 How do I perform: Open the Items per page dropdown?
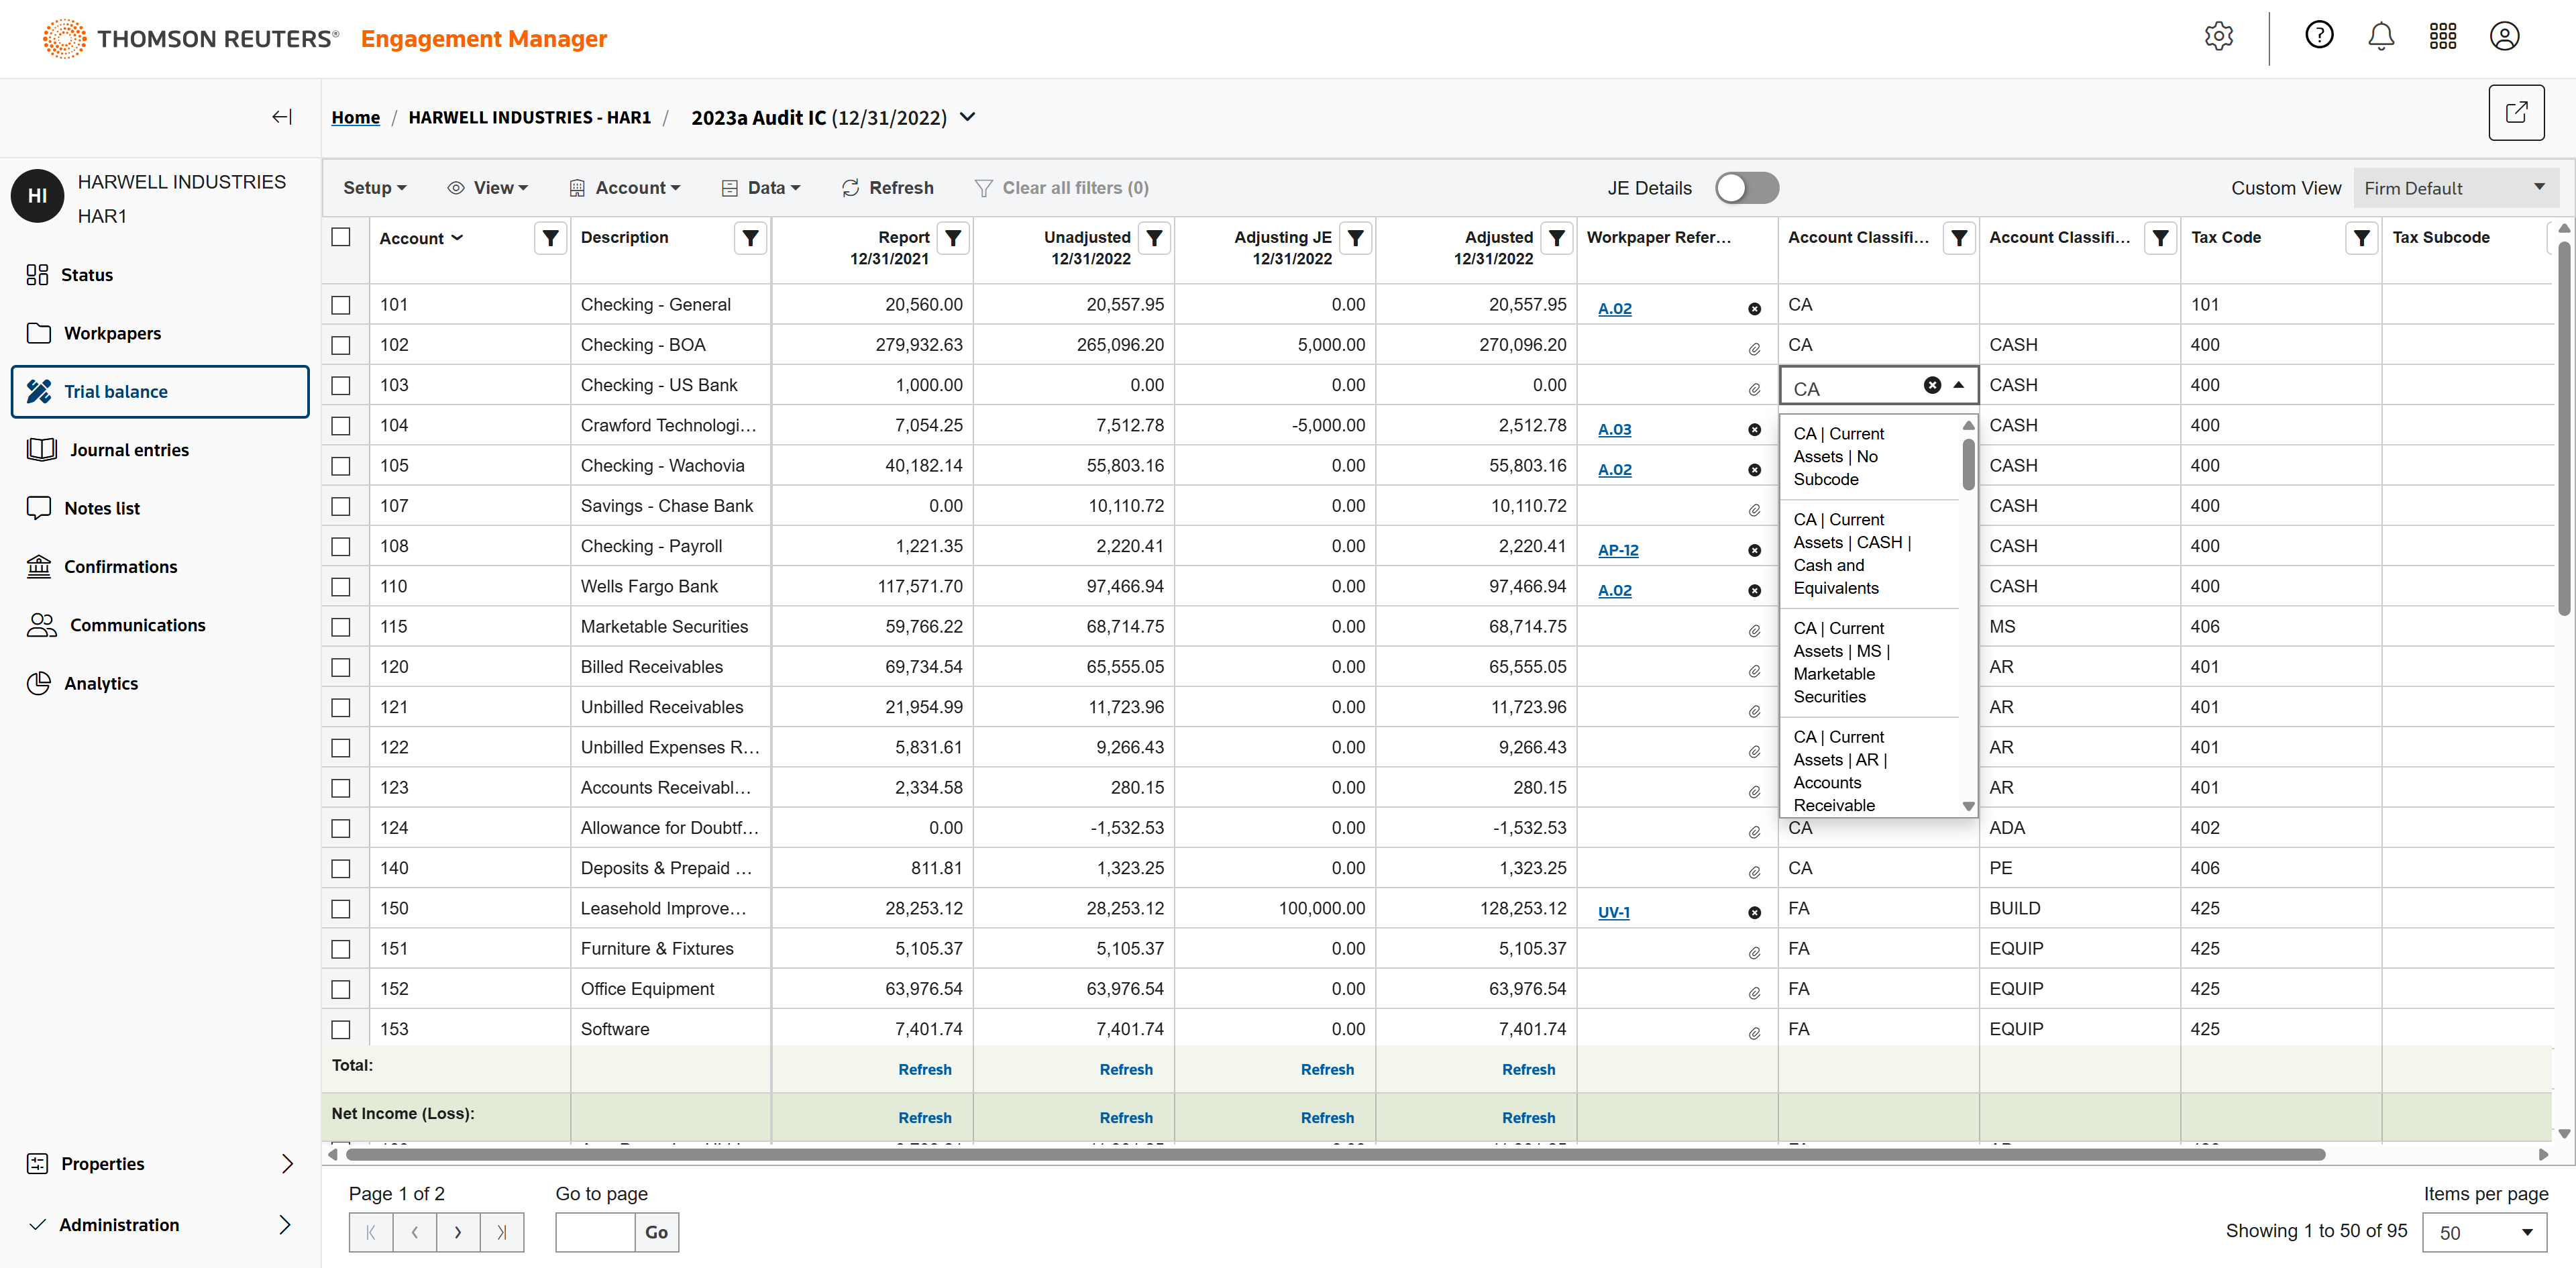2484,1232
